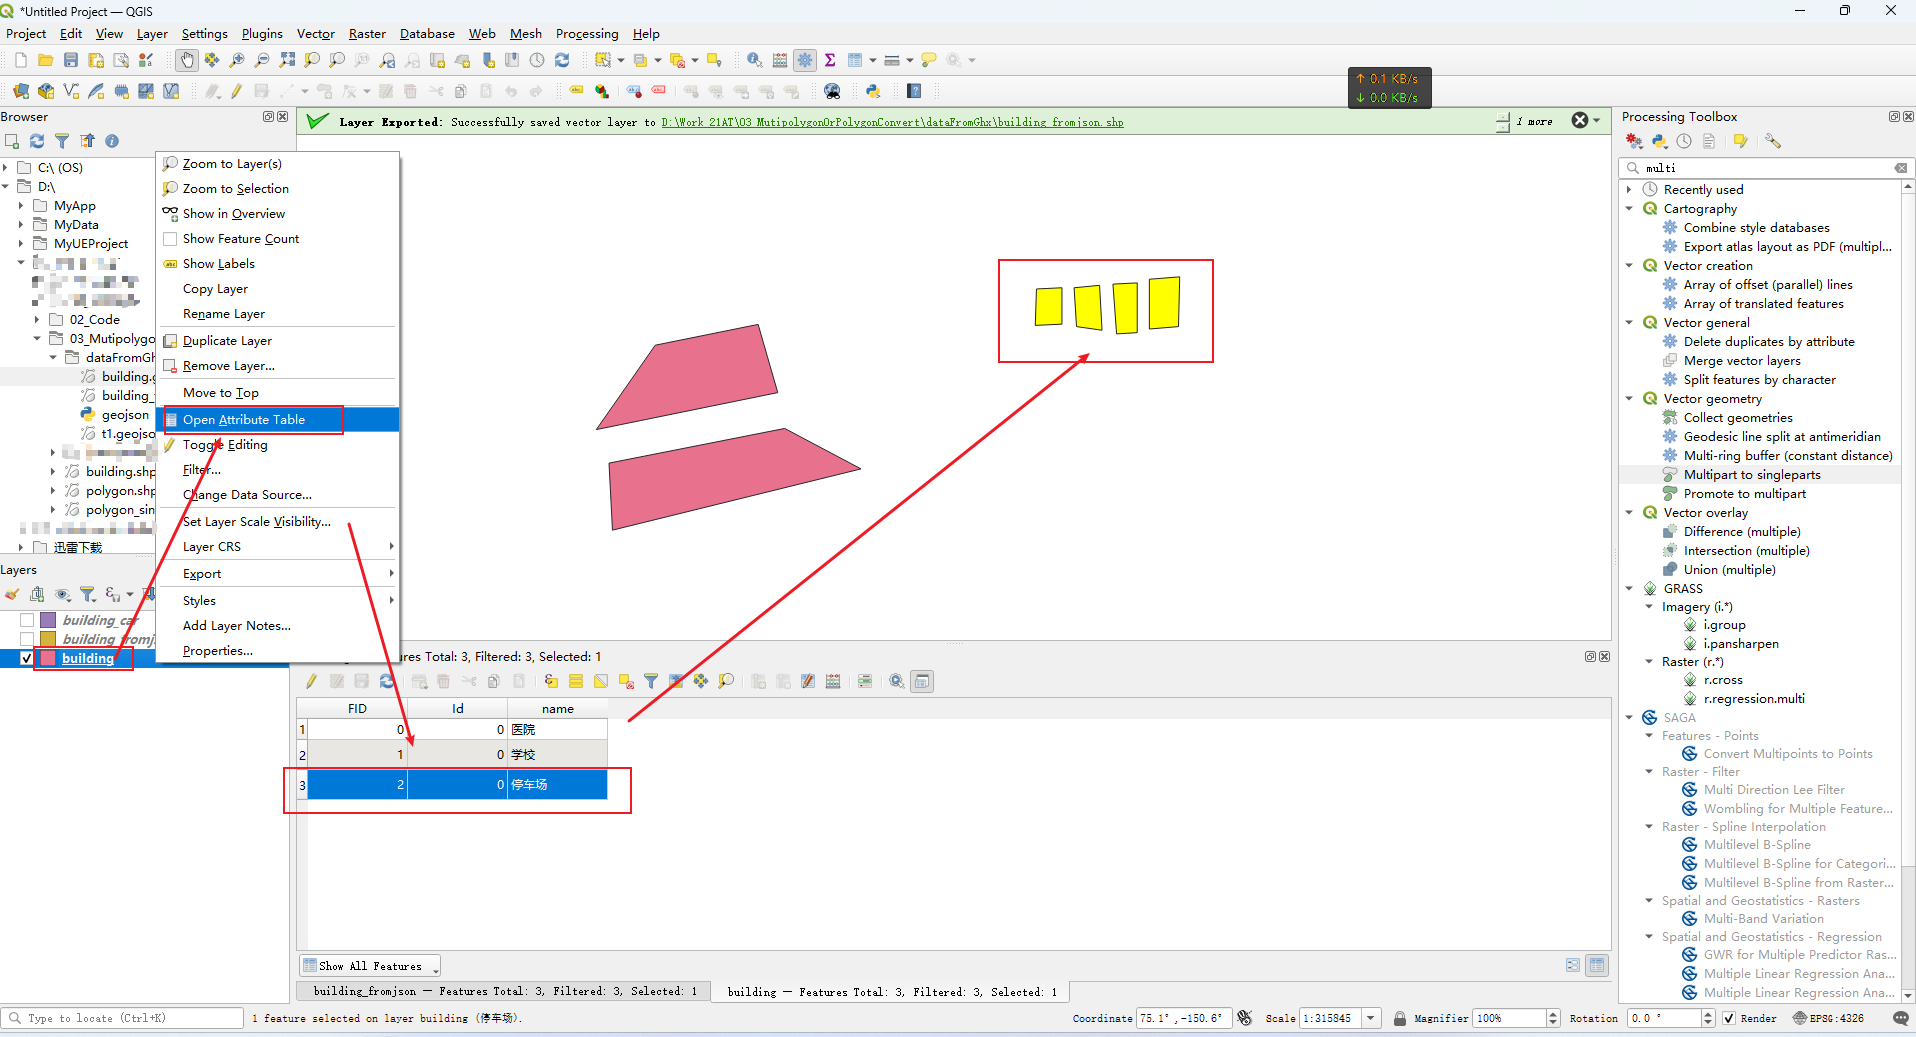Click Add Group icon in Layers panel
This screenshot has width=1916, height=1037.
(x=37, y=594)
